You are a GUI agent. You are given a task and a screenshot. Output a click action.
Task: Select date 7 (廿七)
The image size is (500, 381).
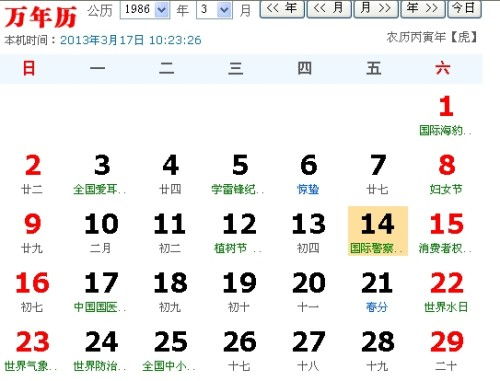click(378, 174)
